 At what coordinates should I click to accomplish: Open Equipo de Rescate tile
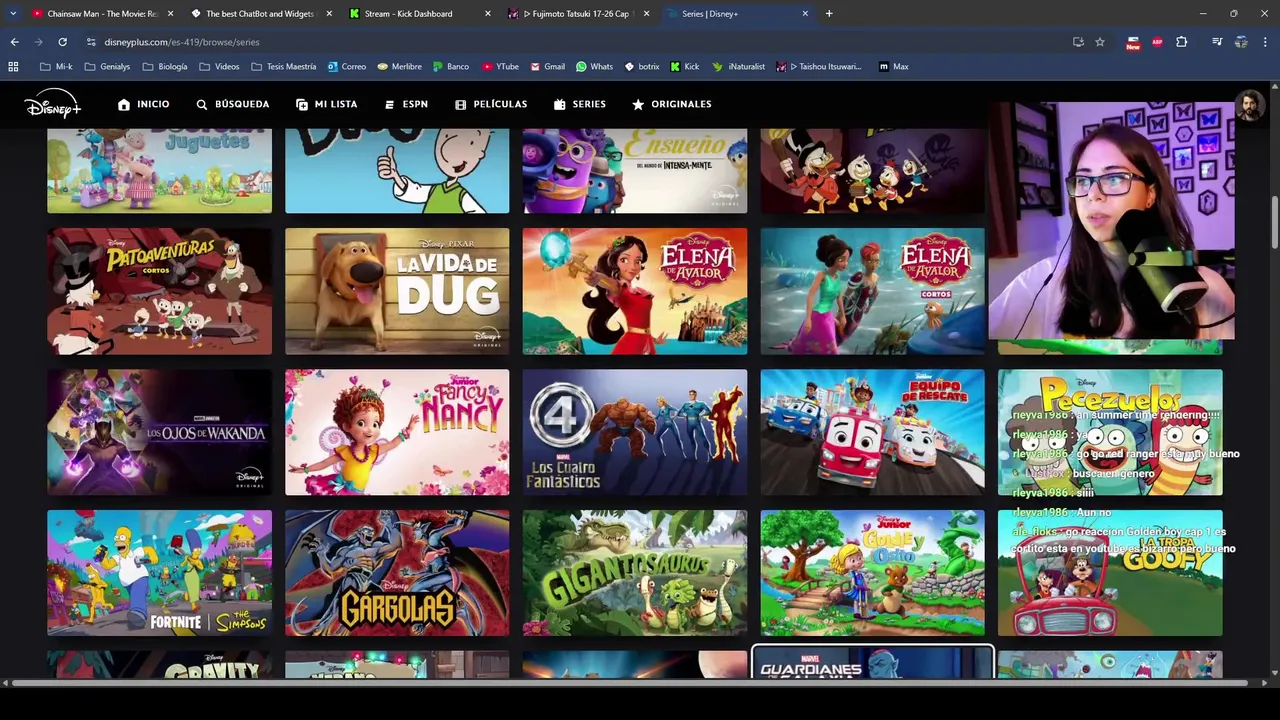coord(873,432)
